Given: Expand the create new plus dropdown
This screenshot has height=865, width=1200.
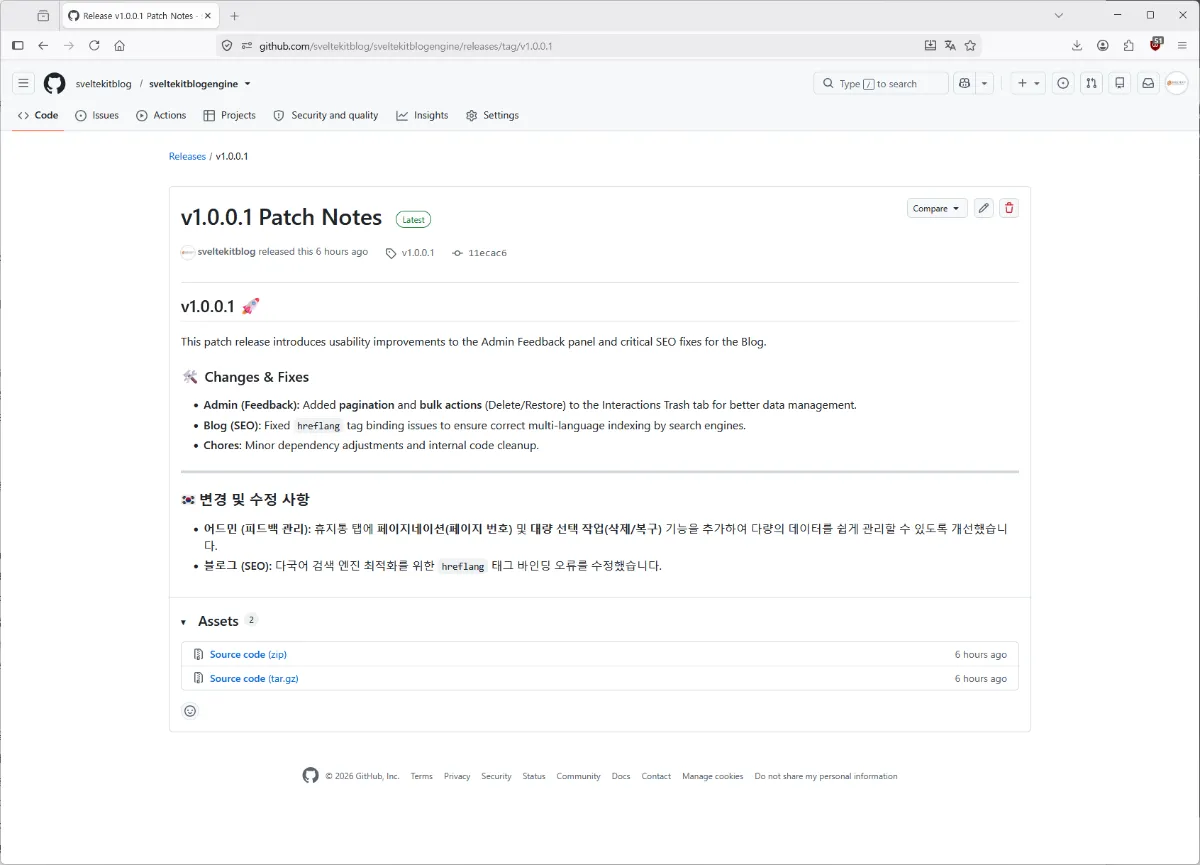Looking at the screenshot, I should coord(1028,84).
